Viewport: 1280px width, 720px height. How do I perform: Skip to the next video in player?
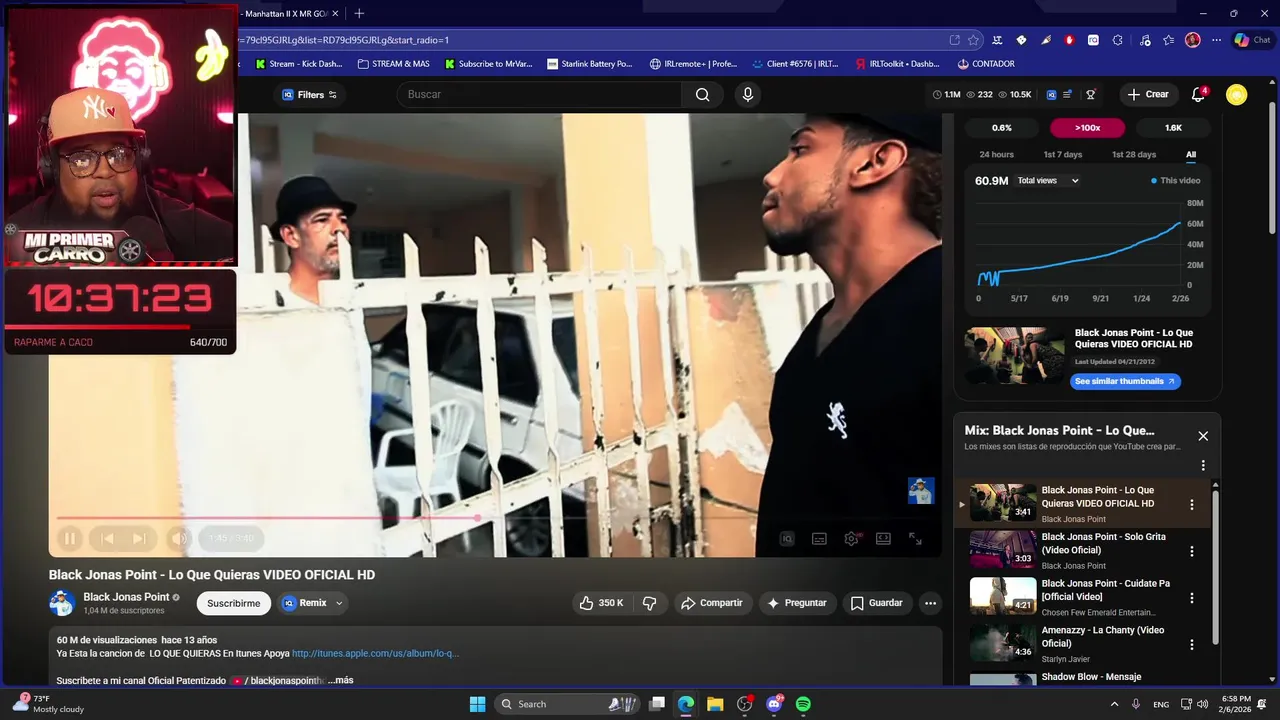point(139,539)
